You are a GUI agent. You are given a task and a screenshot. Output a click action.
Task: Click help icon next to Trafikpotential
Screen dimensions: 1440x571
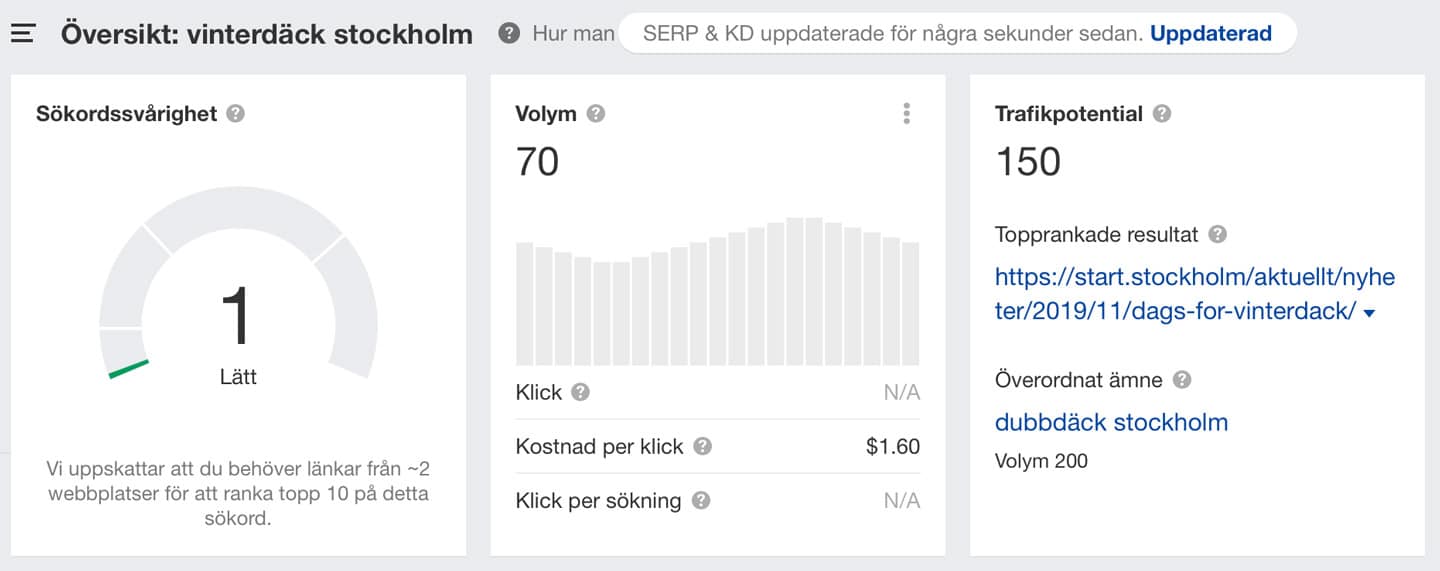[x=1161, y=114]
